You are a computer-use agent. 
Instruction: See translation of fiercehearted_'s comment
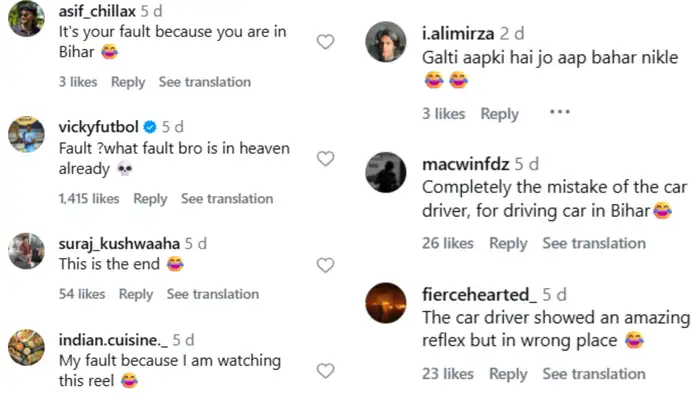[594, 374]
